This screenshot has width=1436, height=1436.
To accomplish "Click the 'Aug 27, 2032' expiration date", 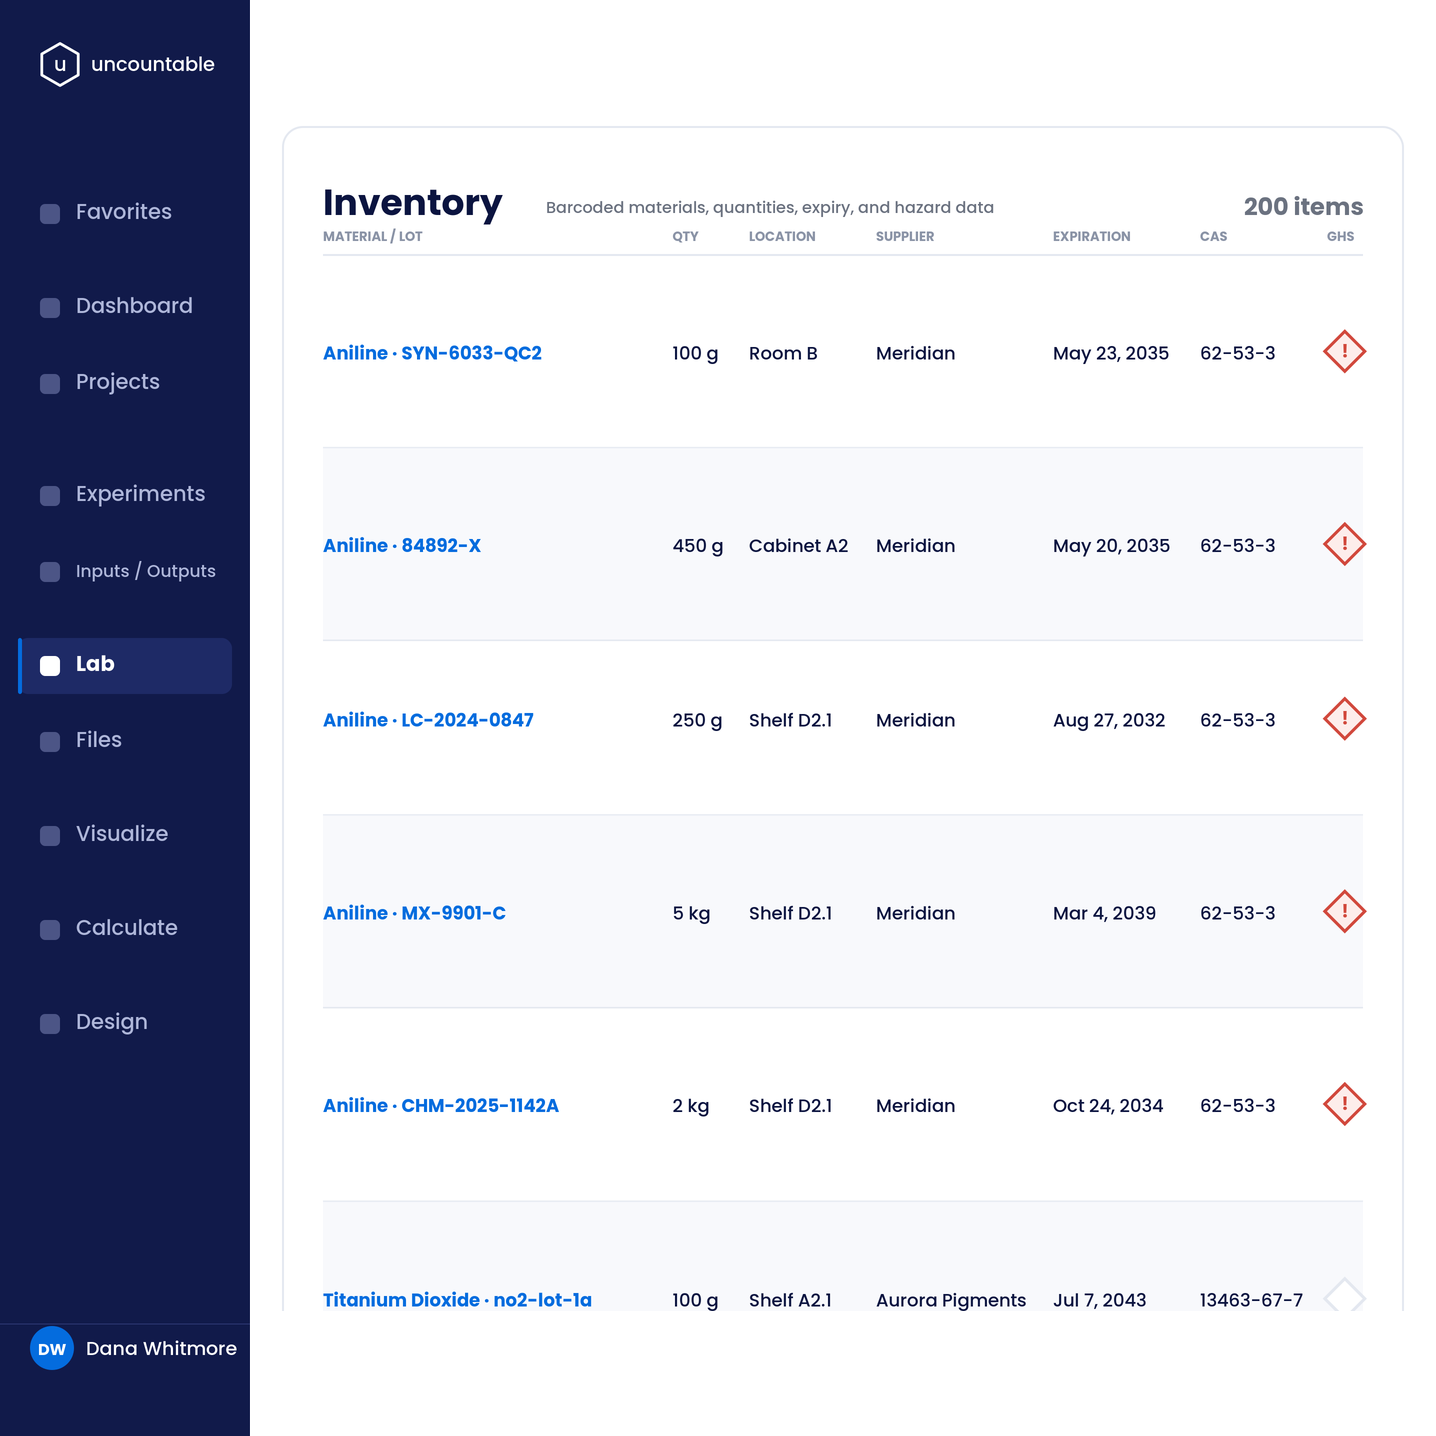I will point(1109,720).
